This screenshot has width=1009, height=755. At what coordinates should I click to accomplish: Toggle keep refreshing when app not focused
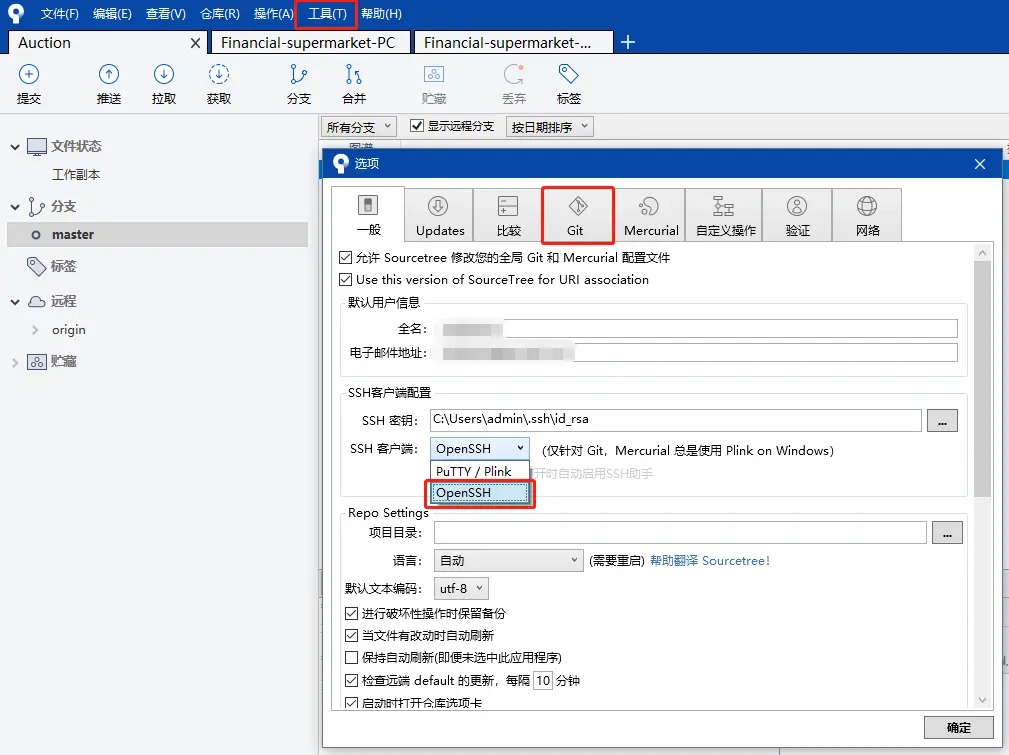351,657
